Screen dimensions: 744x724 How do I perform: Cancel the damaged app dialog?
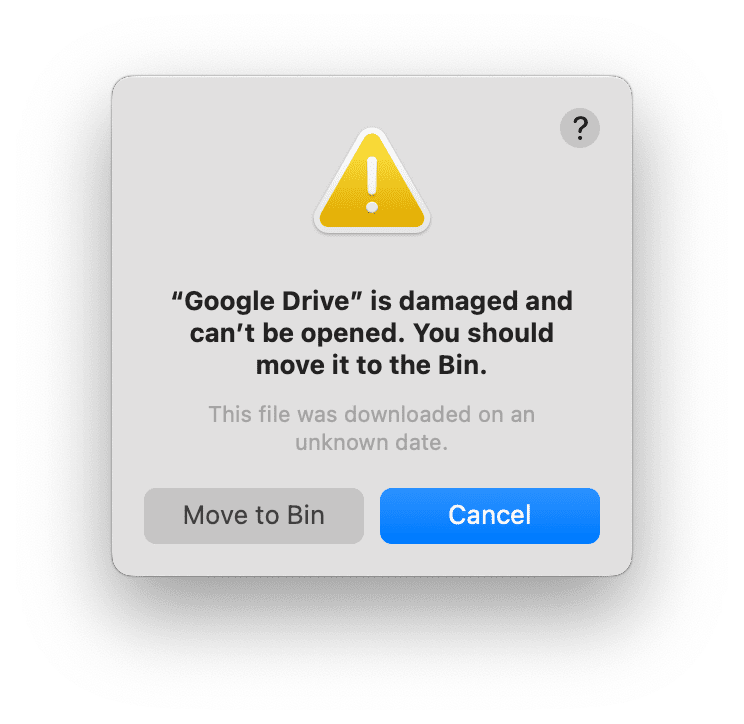click(x=490, y=516)
